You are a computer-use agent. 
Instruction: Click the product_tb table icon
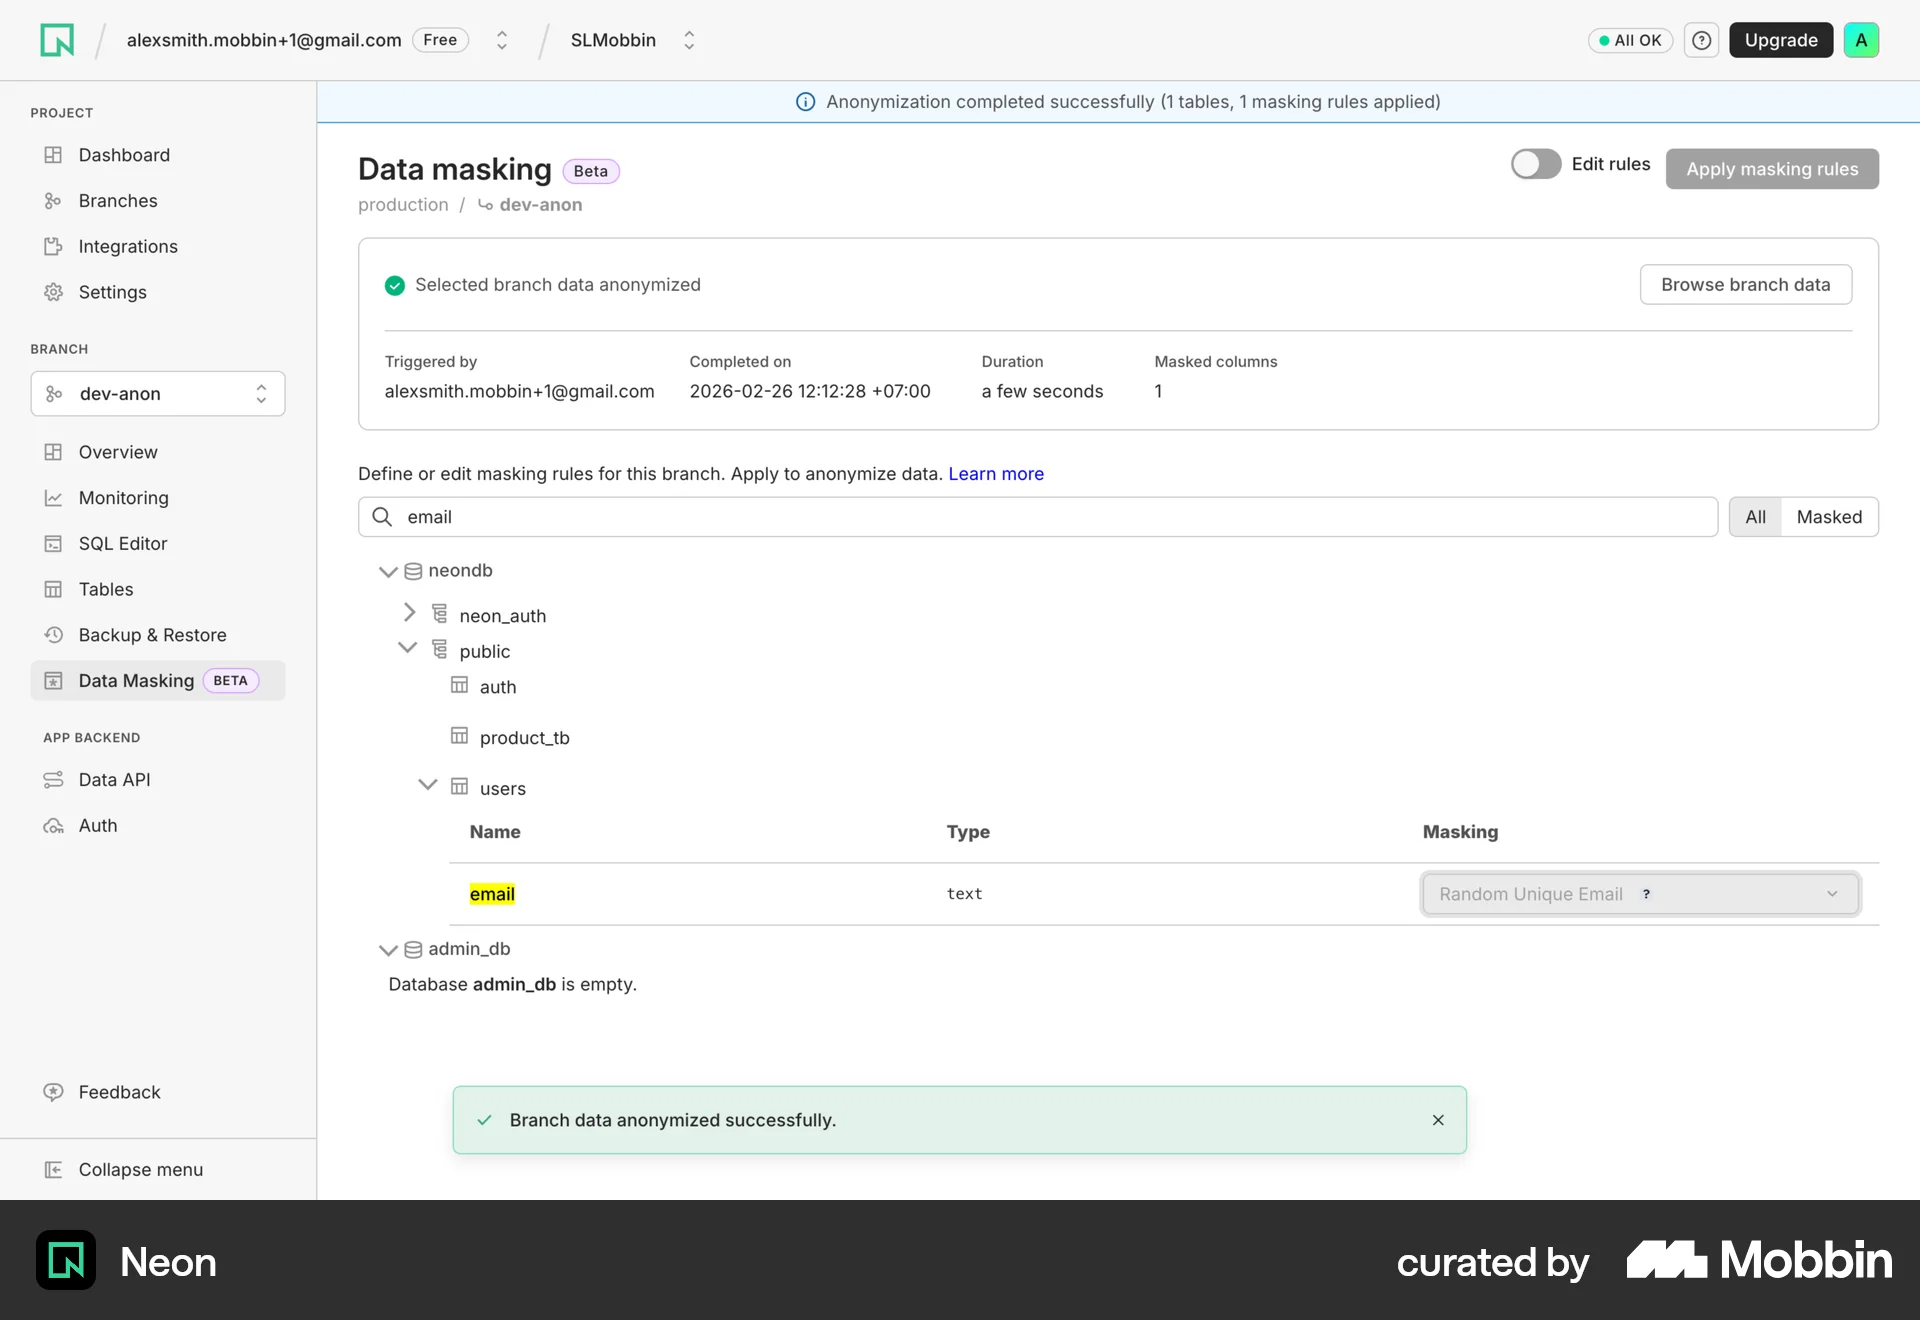(x=459, y=736)
